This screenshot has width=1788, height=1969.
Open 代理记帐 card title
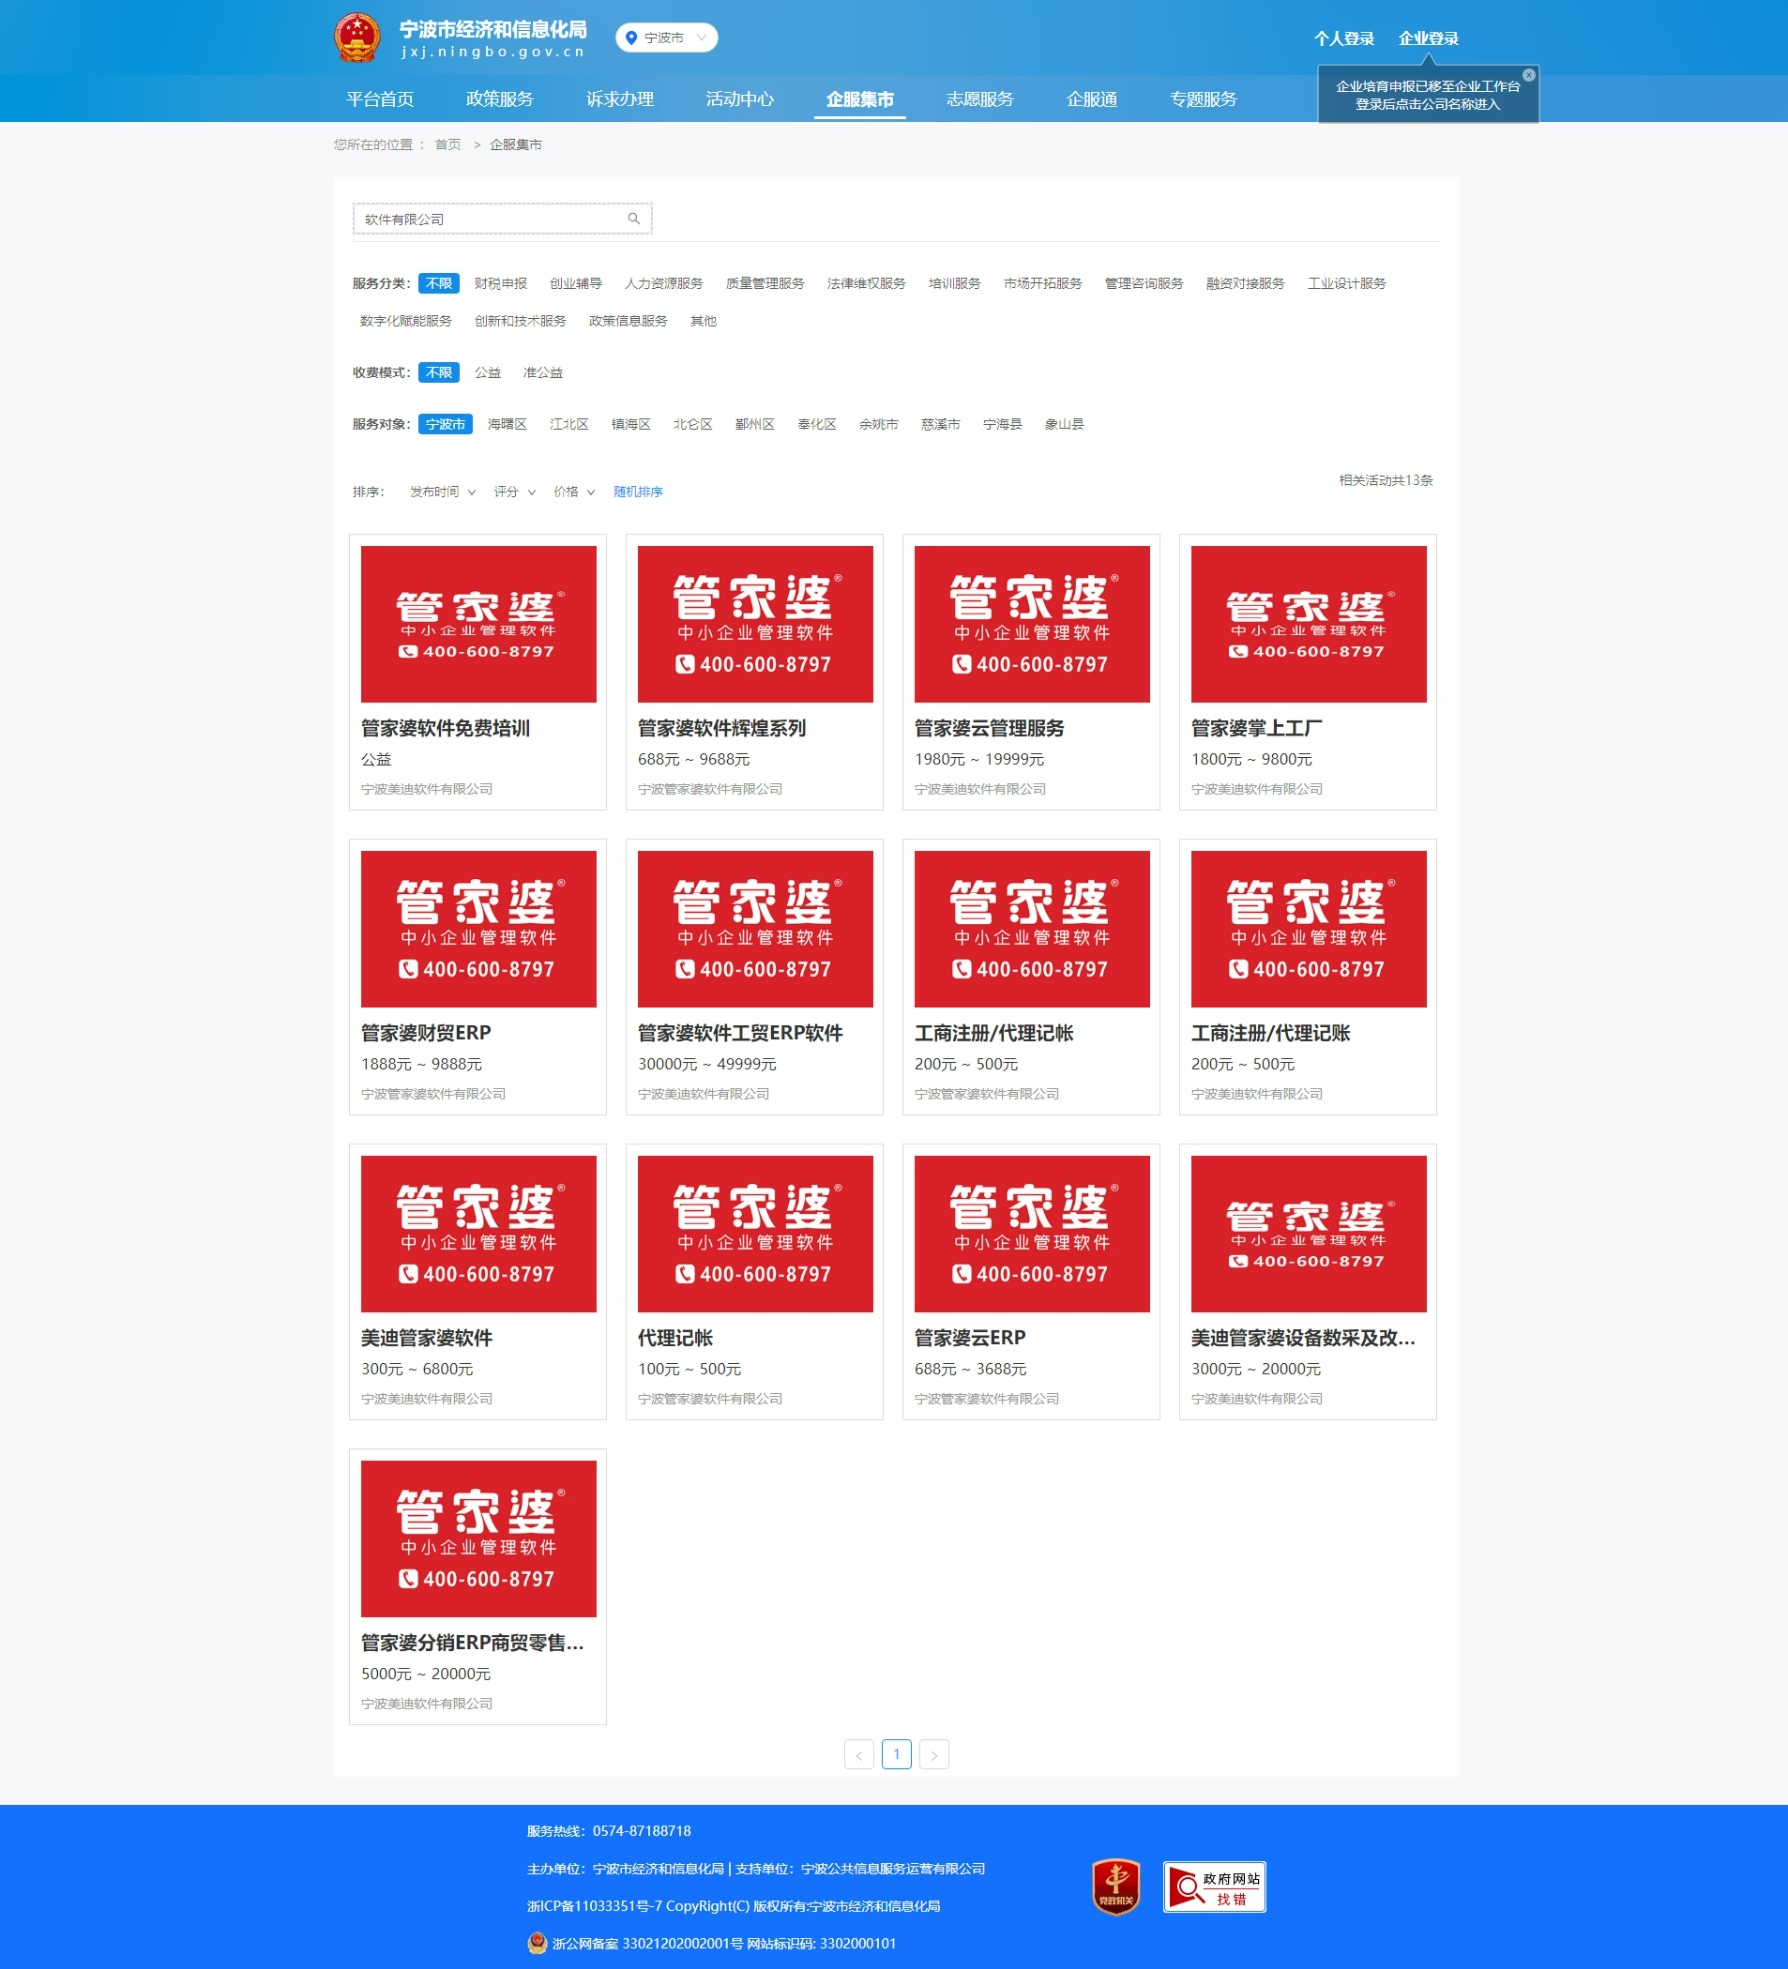click(x=676, y=1338)
